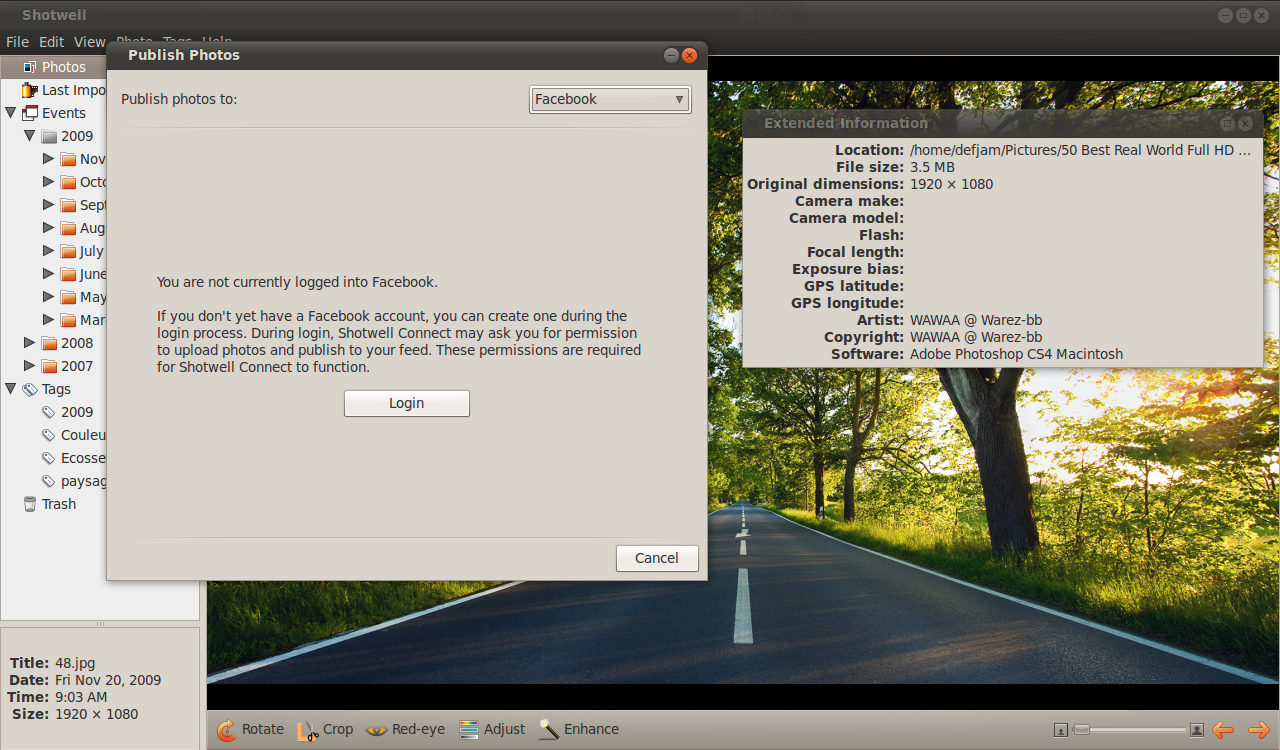Click the Rotate tool icon
The width and height of the screenshot is (1280, 750).
click(x=226, y=730)
